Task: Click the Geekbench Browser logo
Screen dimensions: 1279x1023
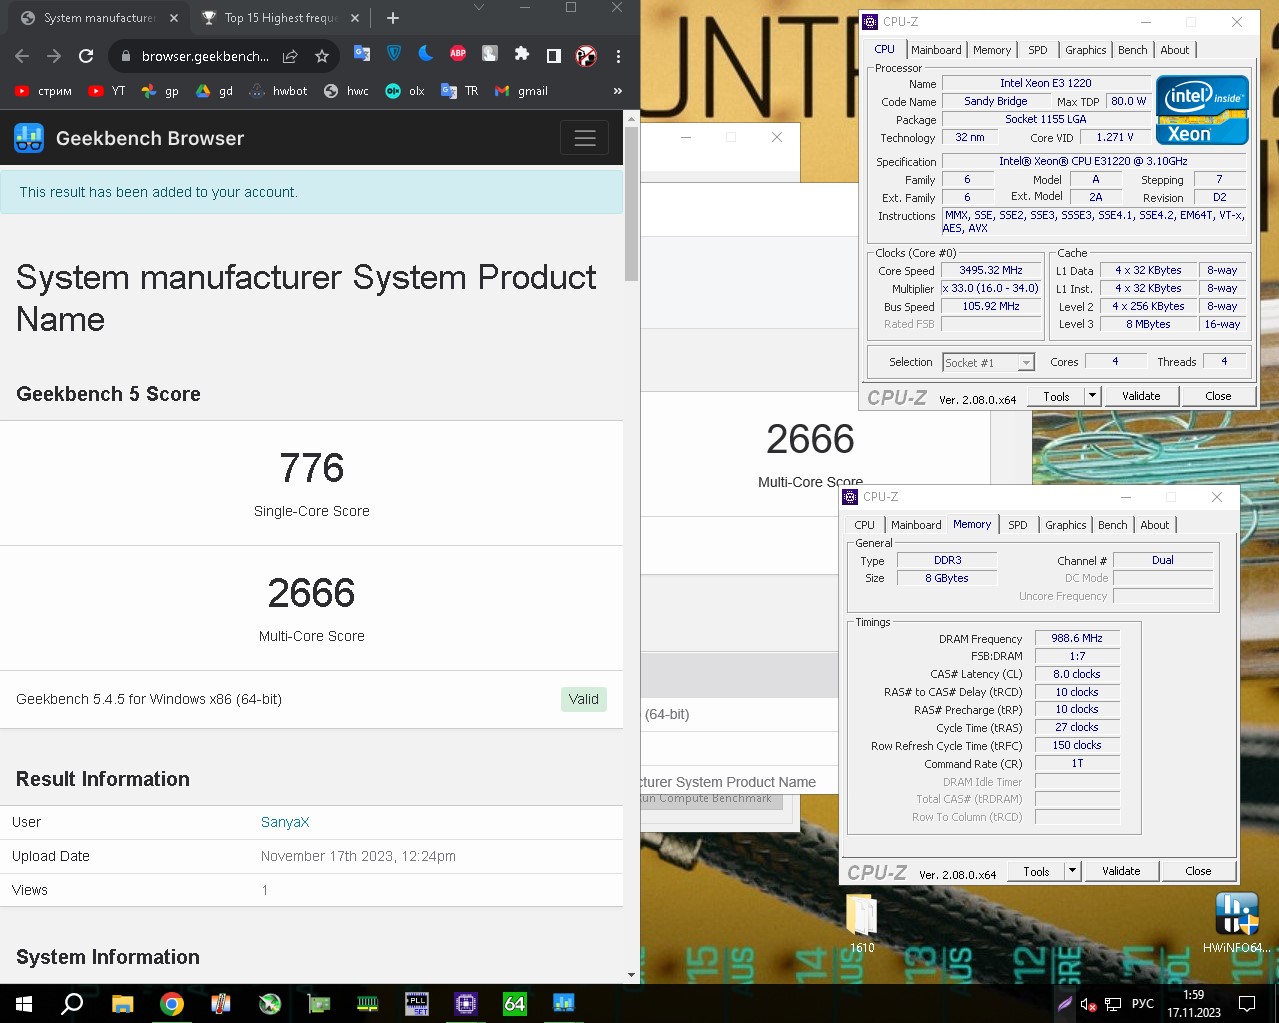Action: pyautogui.click(x=129, y=138)
